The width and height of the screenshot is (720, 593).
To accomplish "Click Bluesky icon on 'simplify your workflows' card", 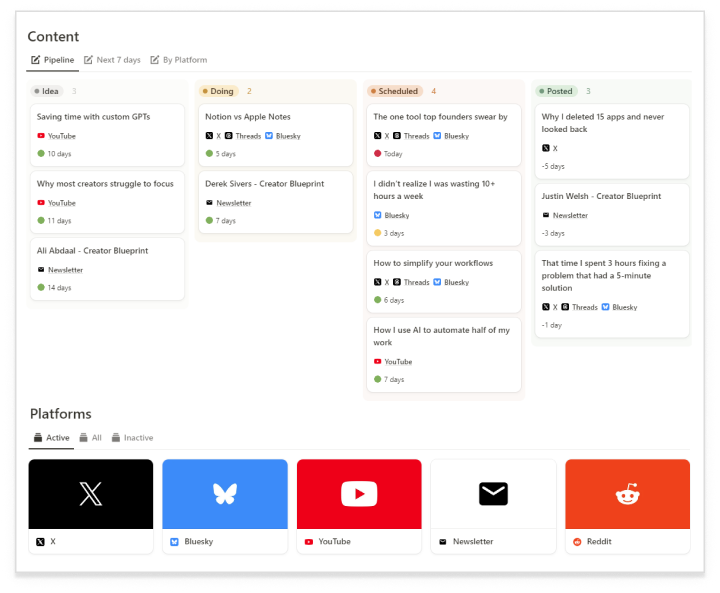I will coord(437,282).
